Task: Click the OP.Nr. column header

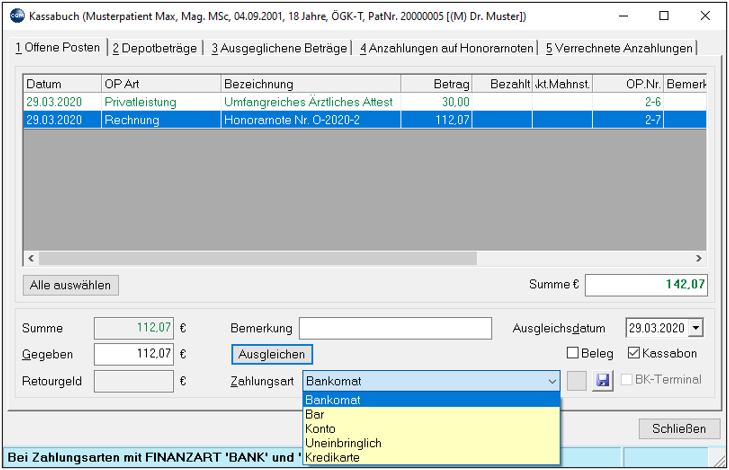Action: click(x=628, y=84)
